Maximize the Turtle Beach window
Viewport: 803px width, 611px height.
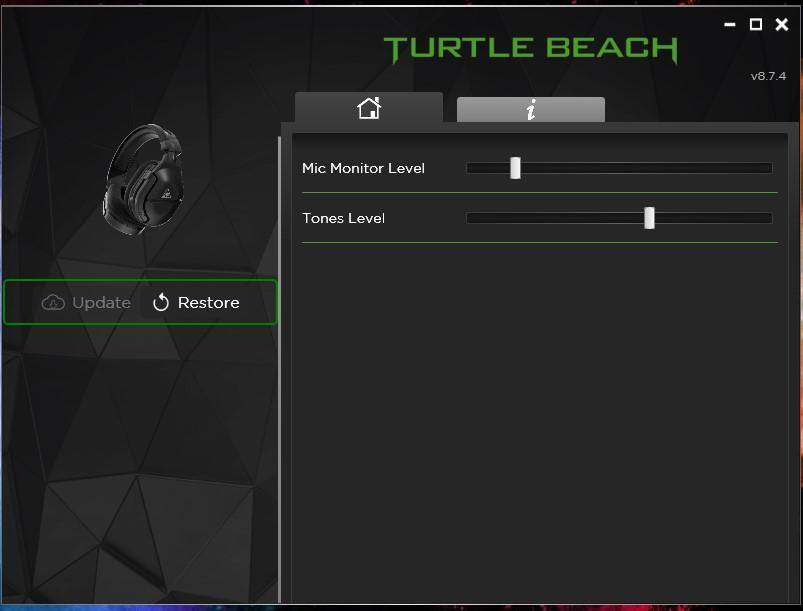click(x=756, y=25)
